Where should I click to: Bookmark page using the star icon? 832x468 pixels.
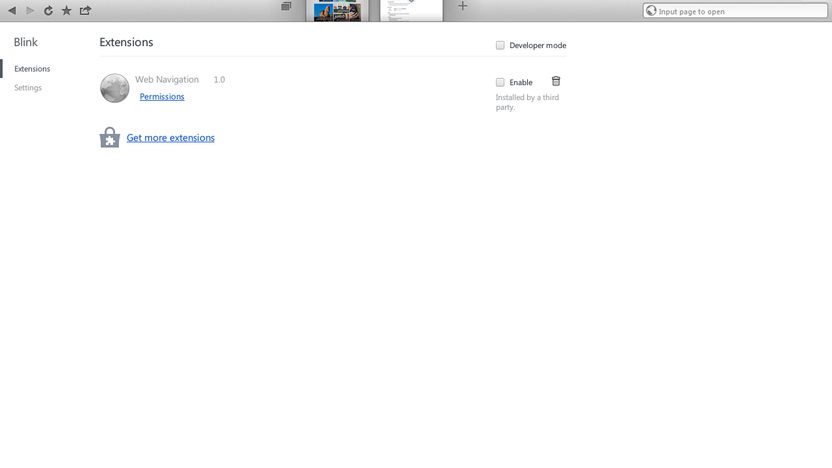click(66, 11)
